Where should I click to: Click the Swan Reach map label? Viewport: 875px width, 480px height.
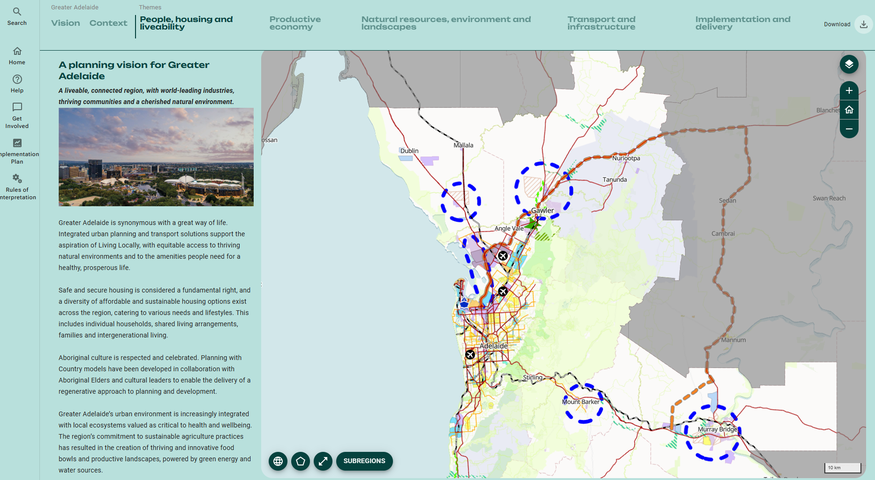[x=829, y=198]
